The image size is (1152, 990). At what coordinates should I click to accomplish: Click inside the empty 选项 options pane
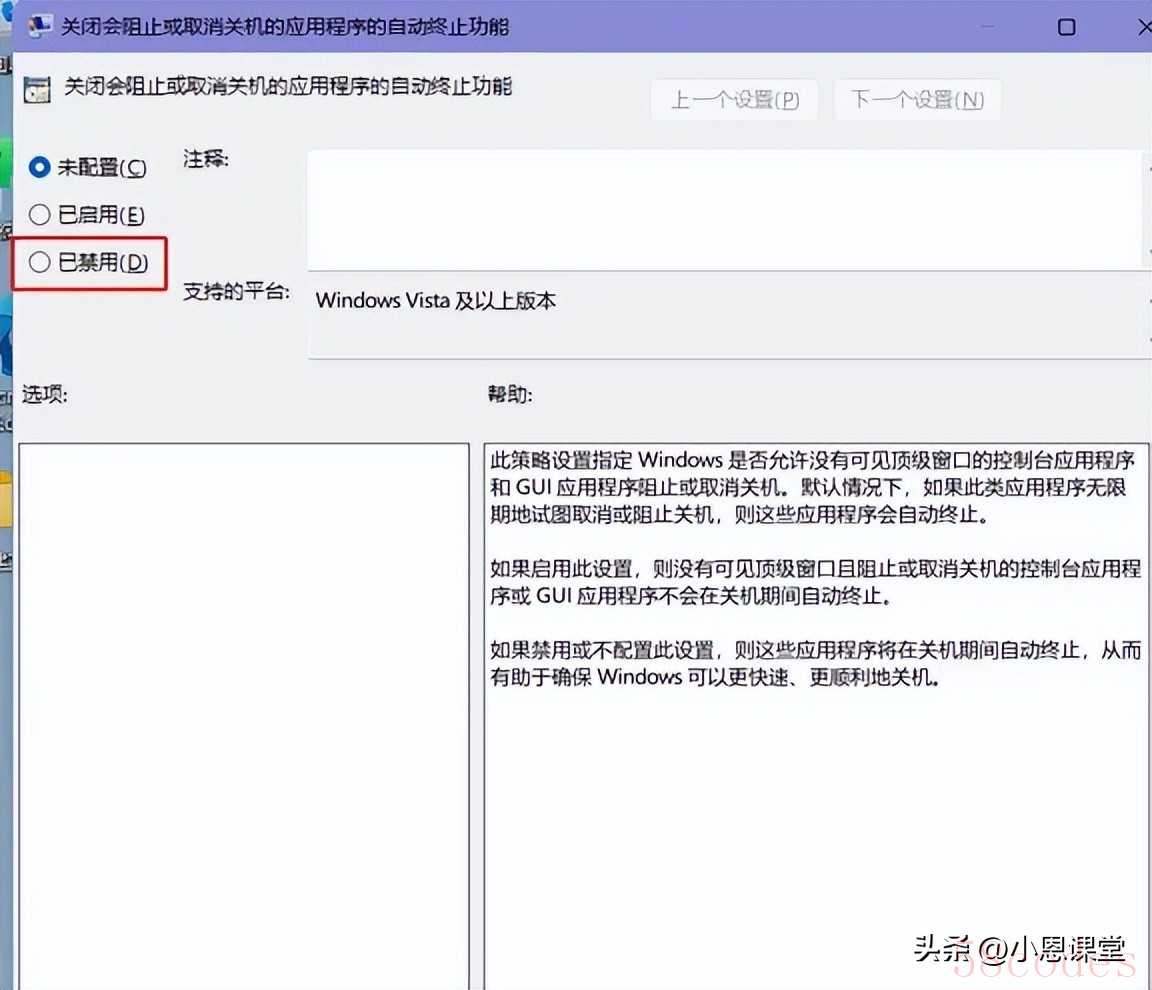click(x=243, y=700)
